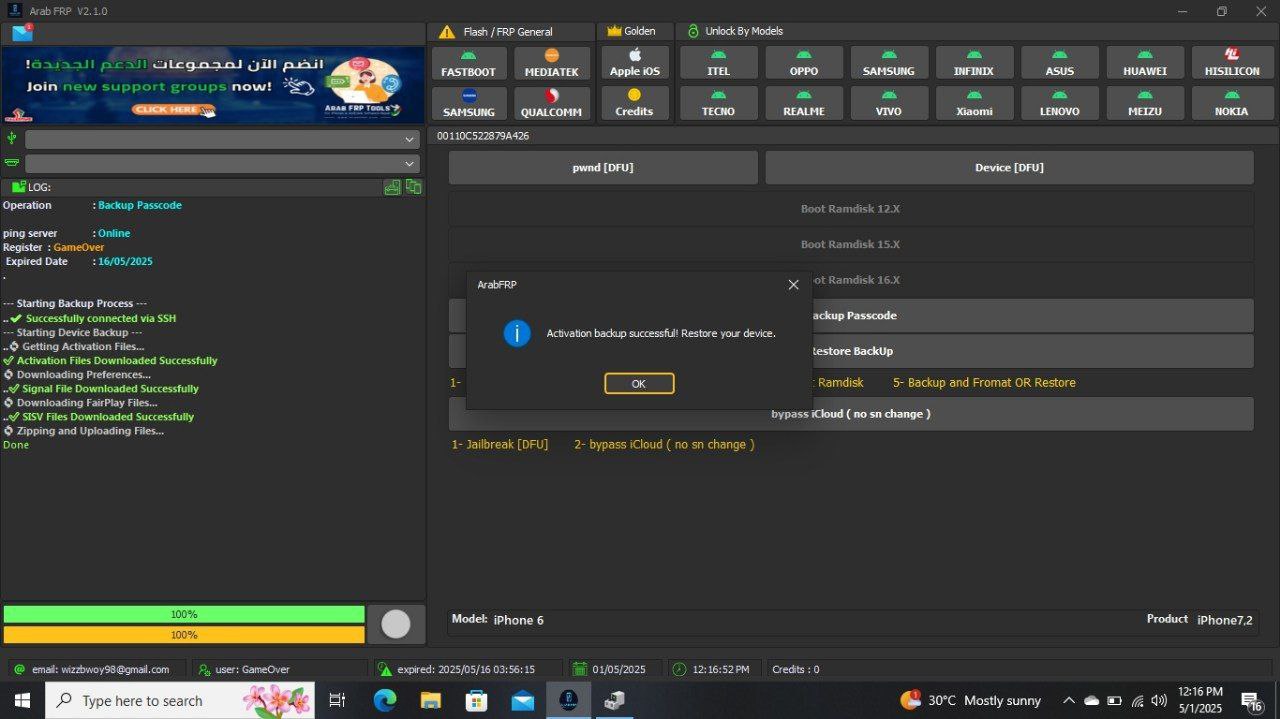1280x719 pixels.
Task: Choose the TECNO model button
Action: 718,103
